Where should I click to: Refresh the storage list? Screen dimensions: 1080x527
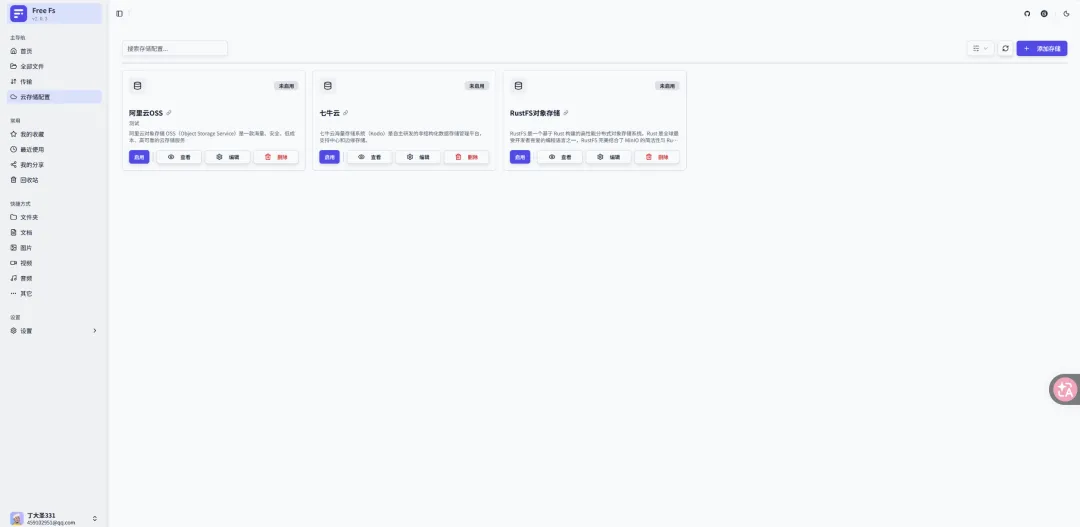click(x=1006, y=48)
